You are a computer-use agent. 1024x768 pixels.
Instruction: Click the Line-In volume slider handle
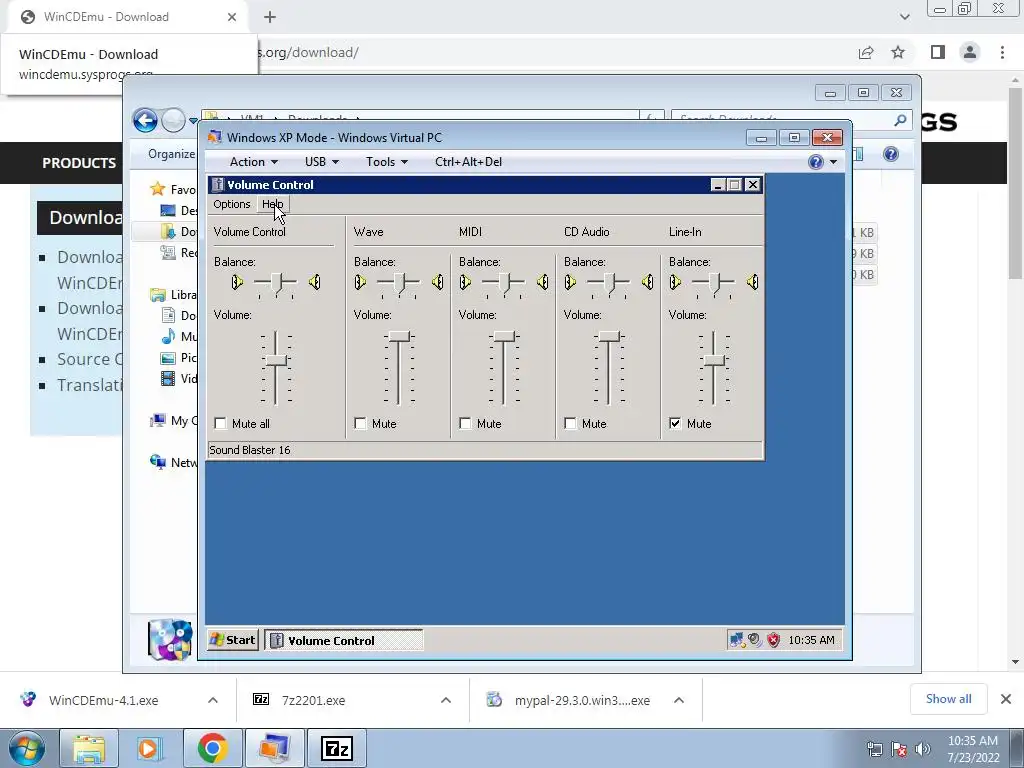714,360
